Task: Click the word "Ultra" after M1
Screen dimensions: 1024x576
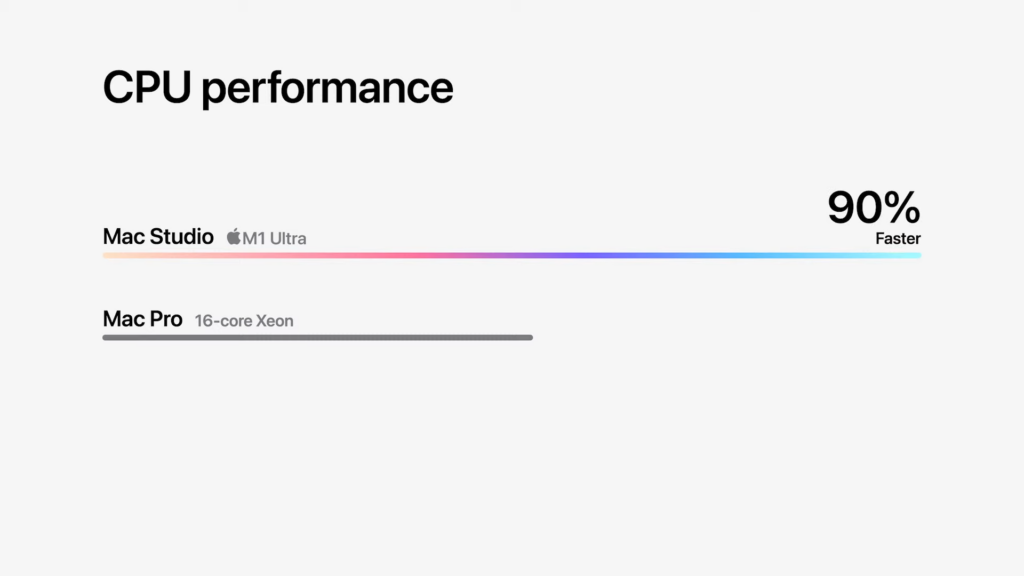Action: [286, 238]
